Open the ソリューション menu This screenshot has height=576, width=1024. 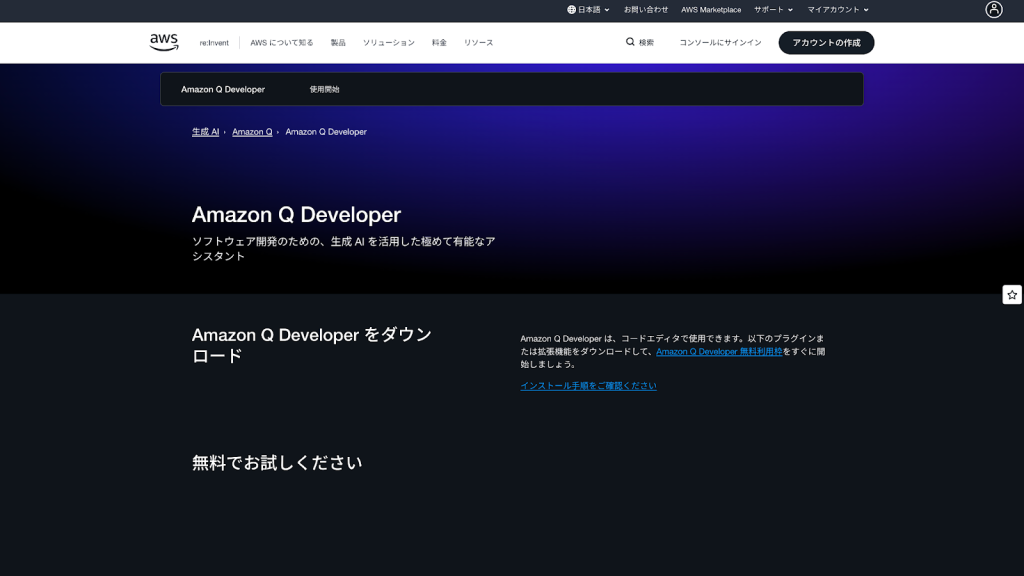[388, 43]
